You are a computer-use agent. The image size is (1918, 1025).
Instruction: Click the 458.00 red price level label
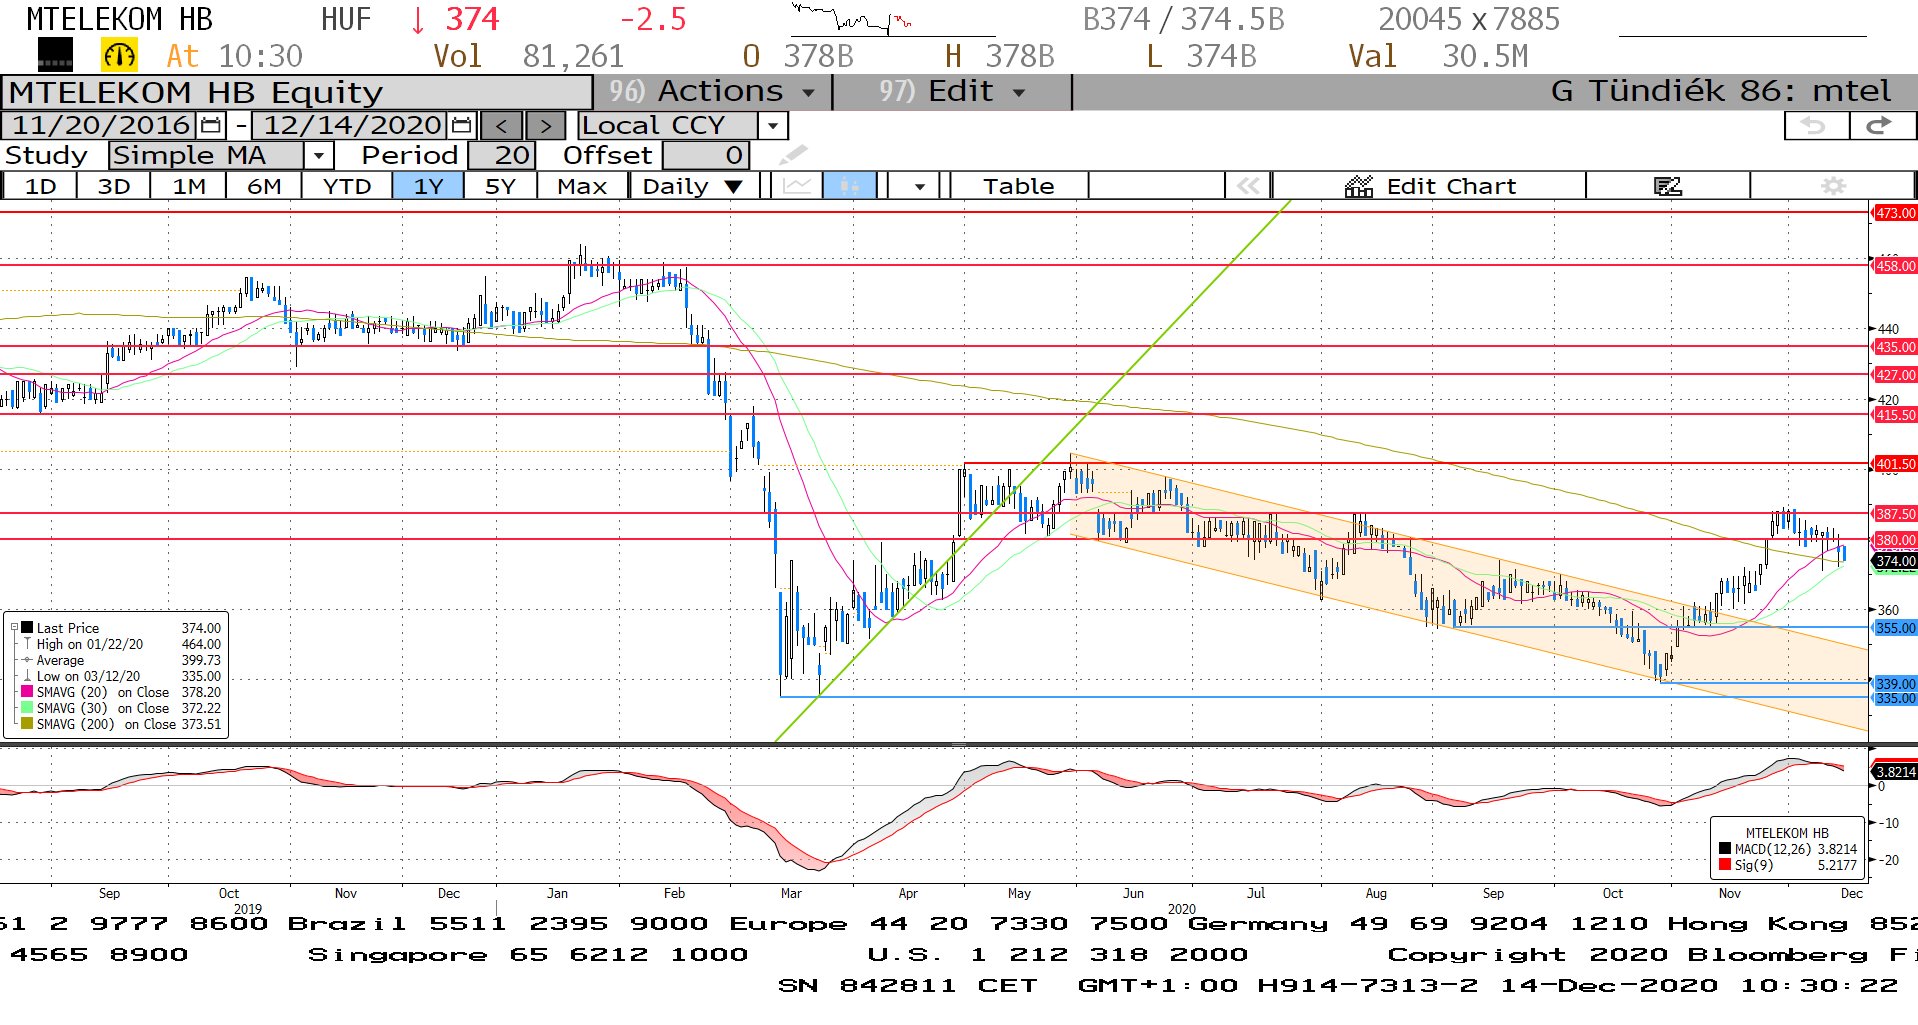pyautogui.click(x=1895, y=266)
